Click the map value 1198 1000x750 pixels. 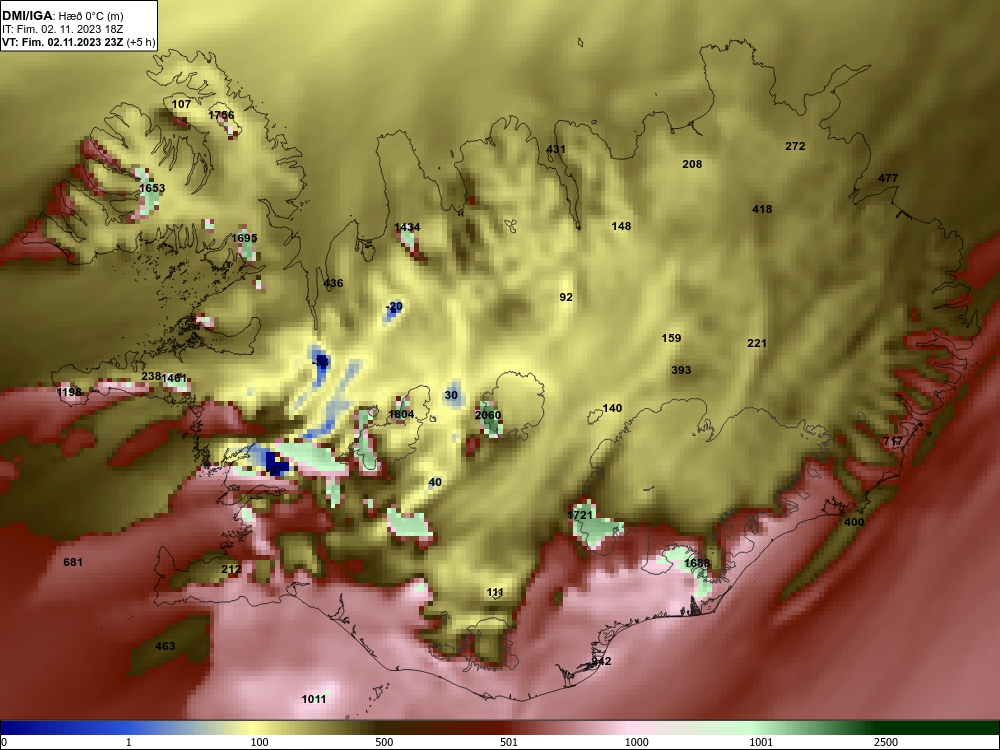click(69, 392)
